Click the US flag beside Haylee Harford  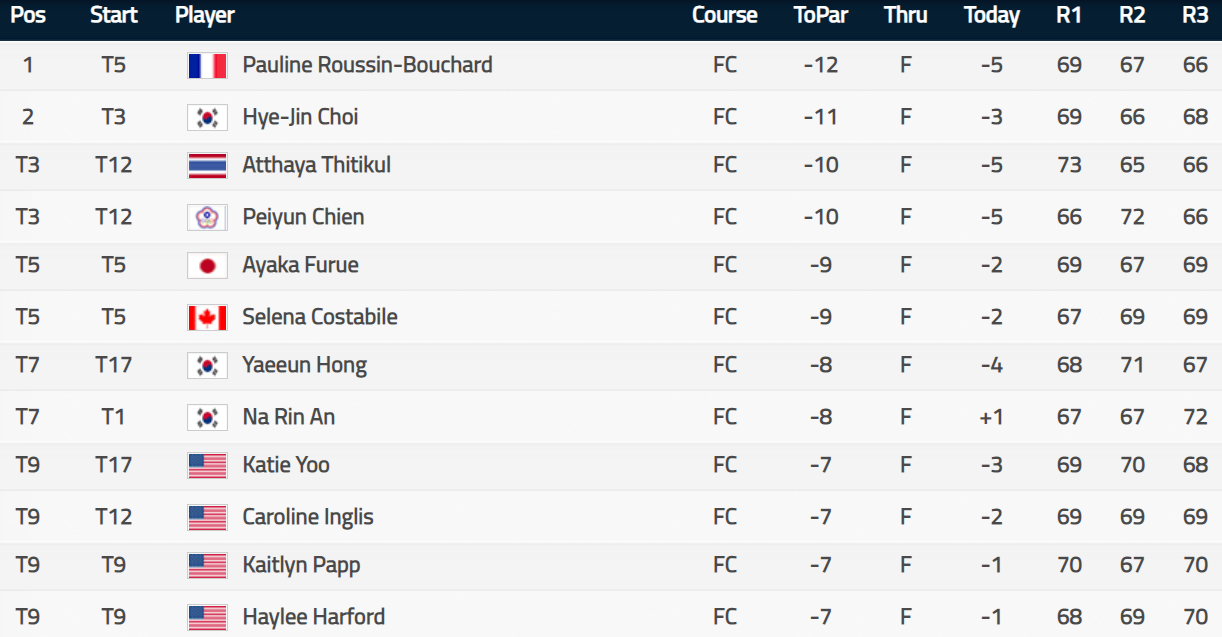[207, 617]
